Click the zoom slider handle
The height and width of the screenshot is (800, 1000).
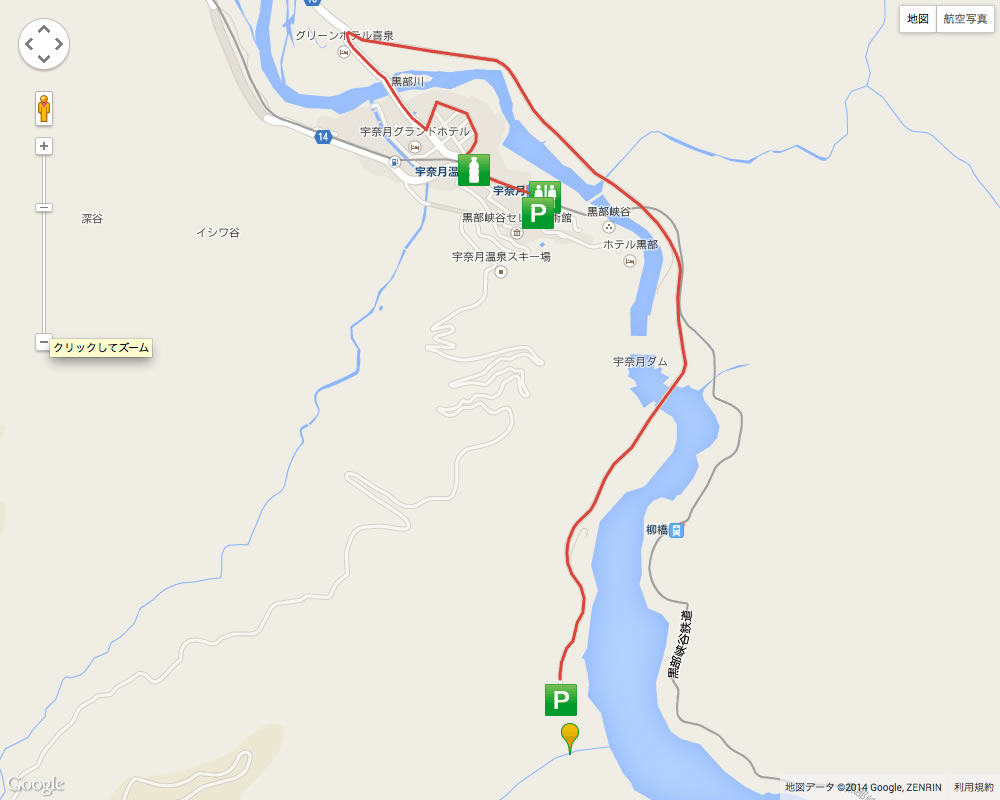43,207
